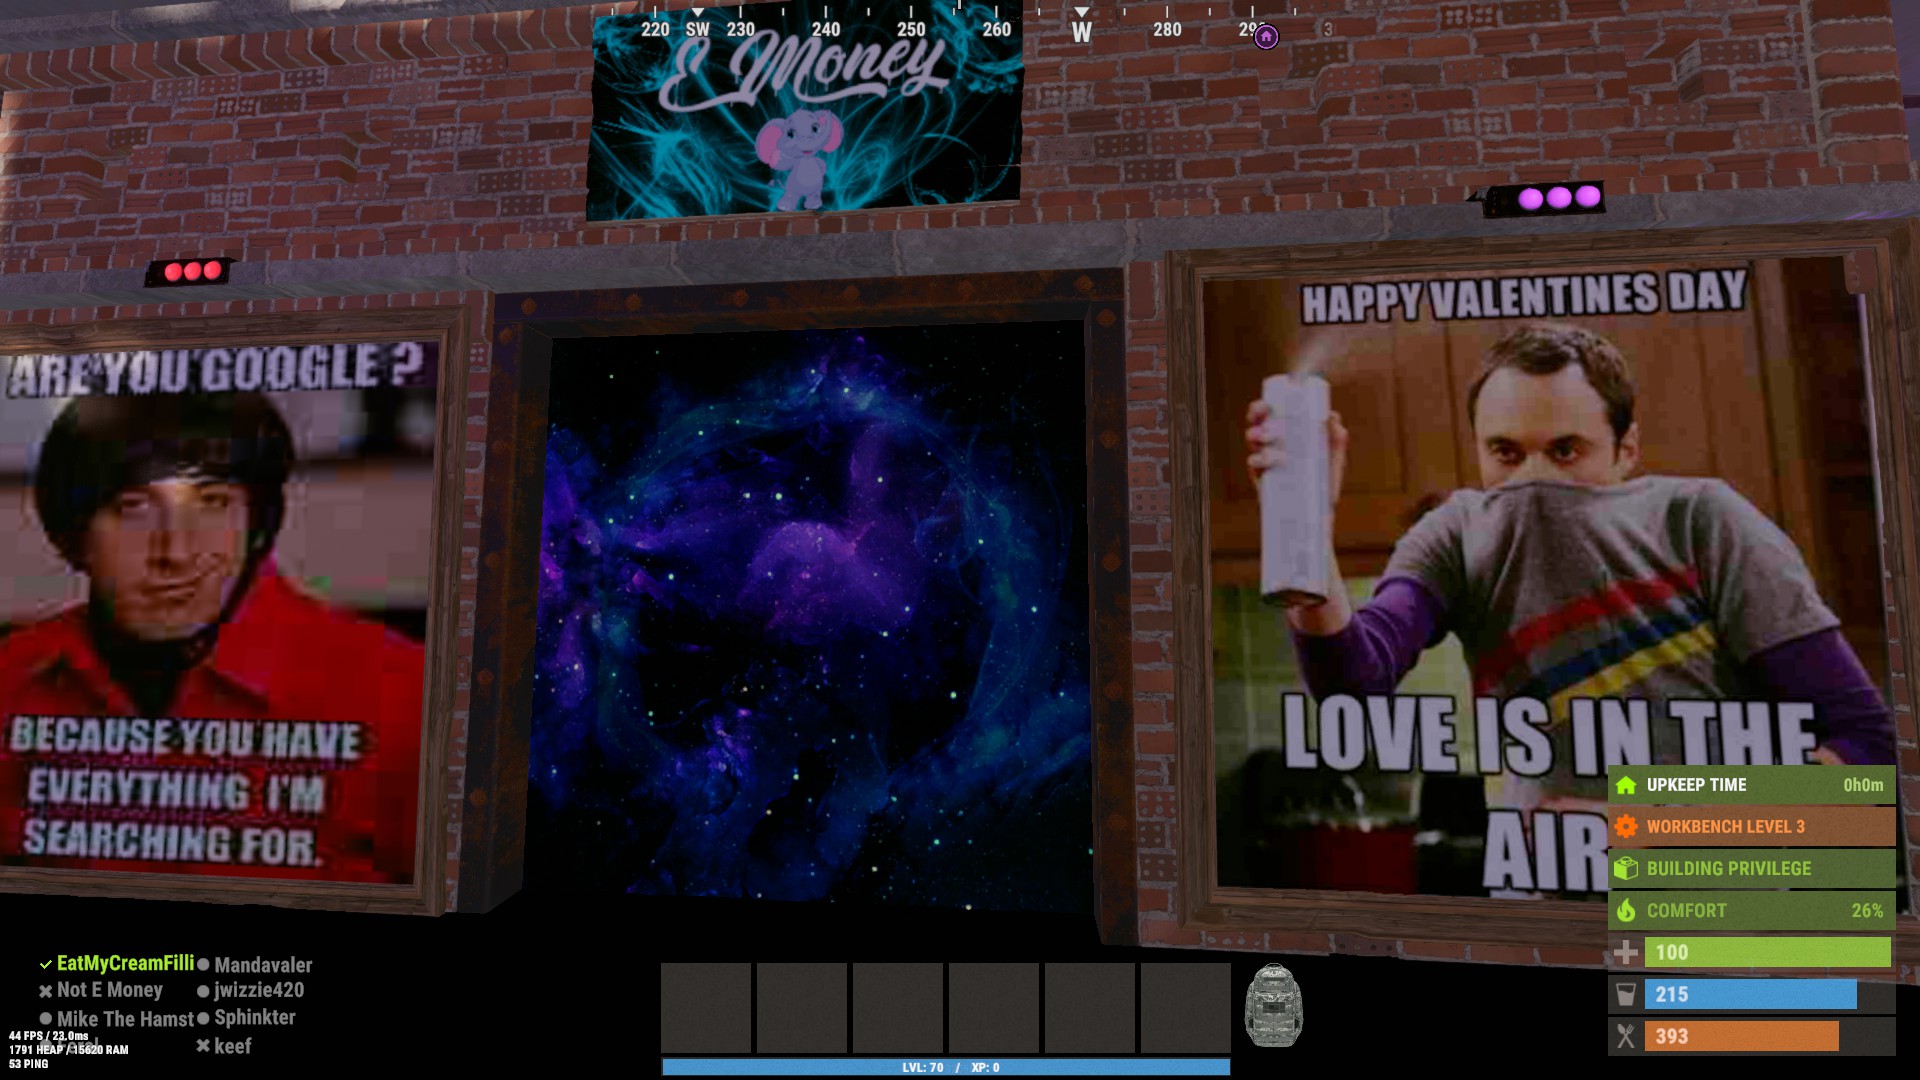Select the fifth hotbar slot

pos(1090,1008)
